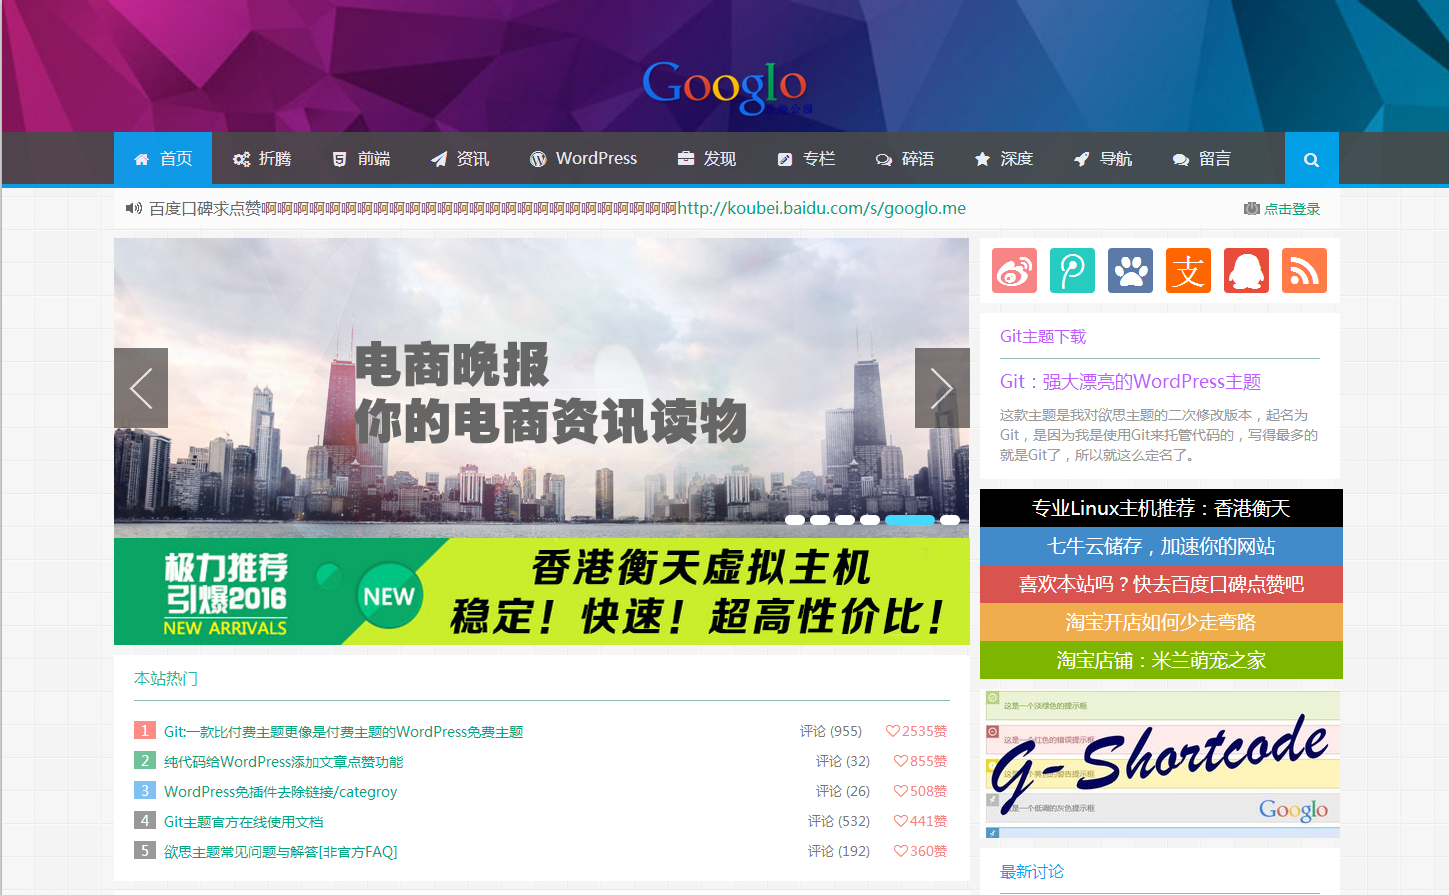Open the Weibo social icon
The height and width of the screenshot is (895, 1449).
pos(1014,270)
